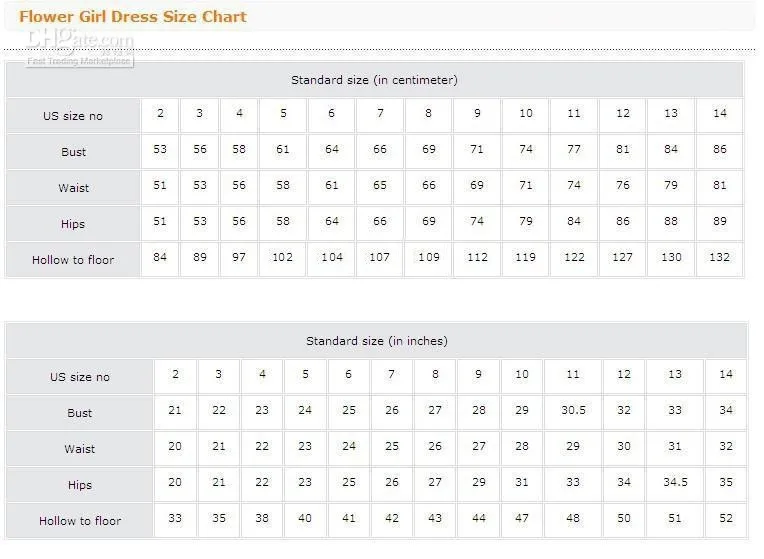The image size is (764, 559).
Task: Select the 127 hollow to floor cell
Action: pyautogui.click(x=622, y=258)
